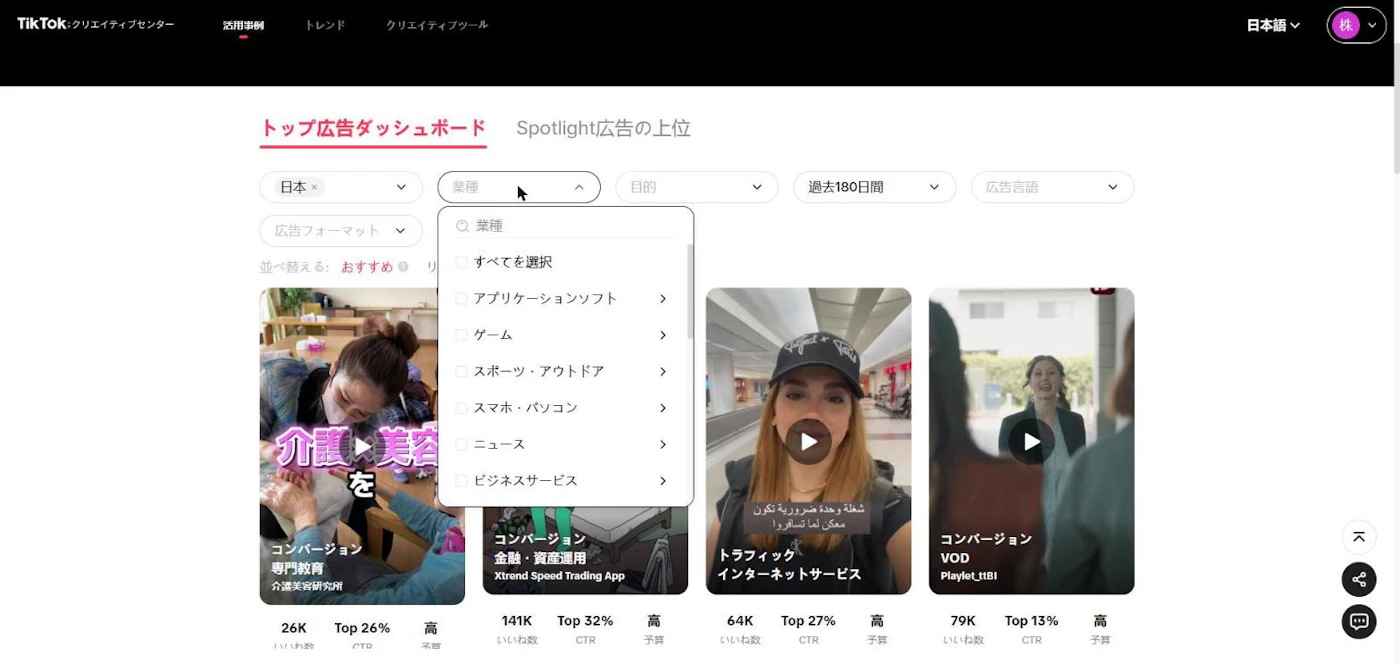Click the 141K いいね数 stat
The height and width of the screenshot is (664, 1400).
point(517,629)
